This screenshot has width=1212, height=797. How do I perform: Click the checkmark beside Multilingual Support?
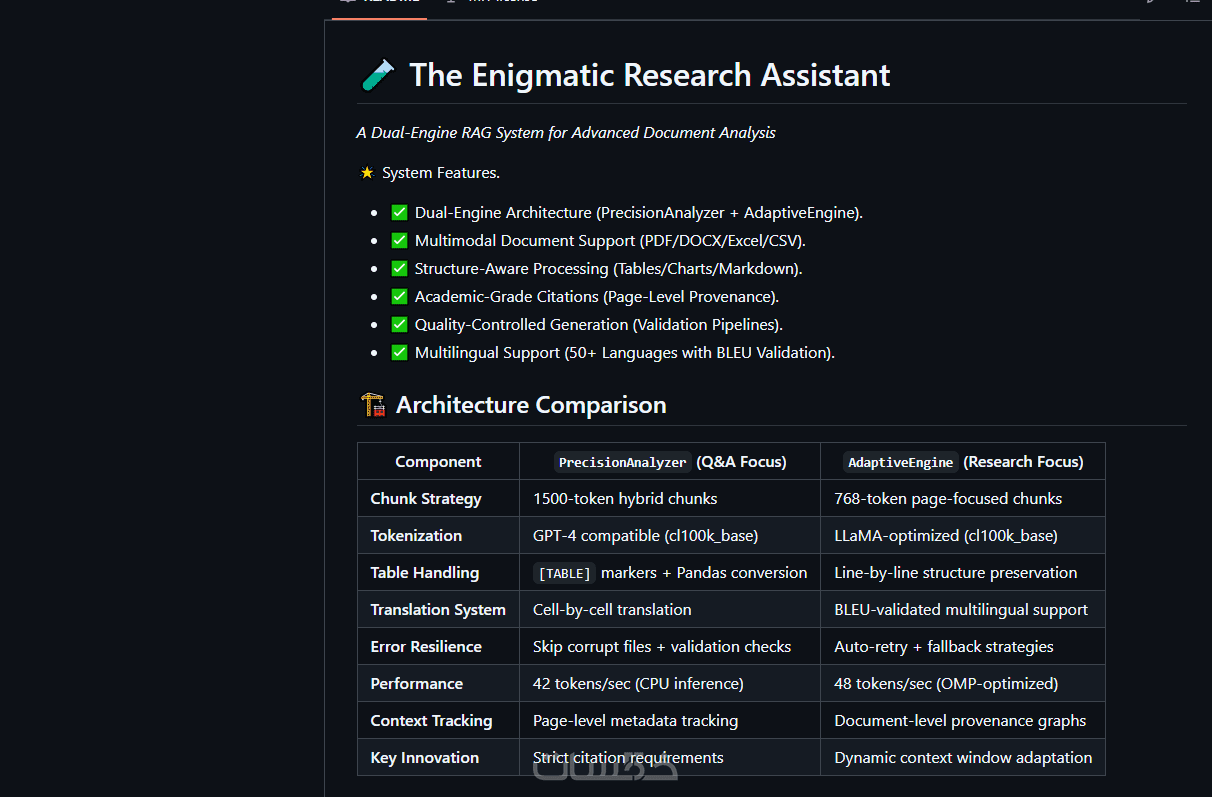pyautogui.click(x=399, y=353)
